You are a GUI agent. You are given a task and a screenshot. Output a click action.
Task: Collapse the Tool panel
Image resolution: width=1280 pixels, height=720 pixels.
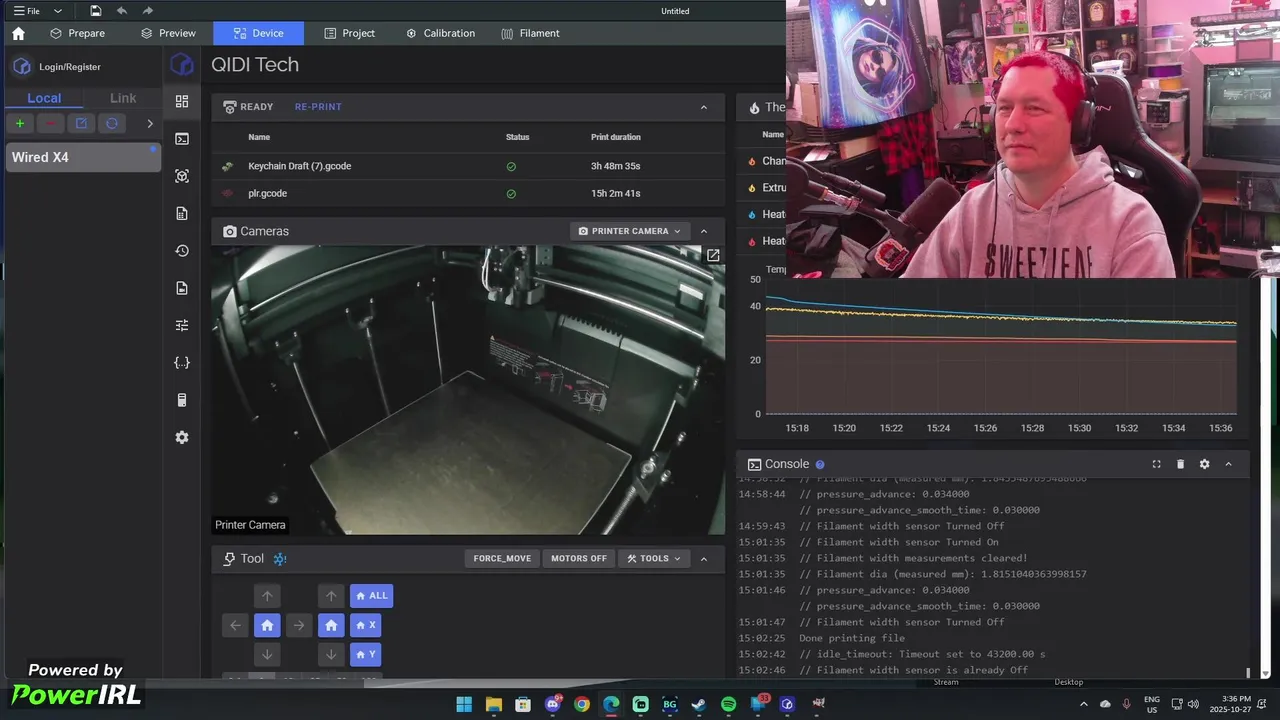click(x=704, y=559)
